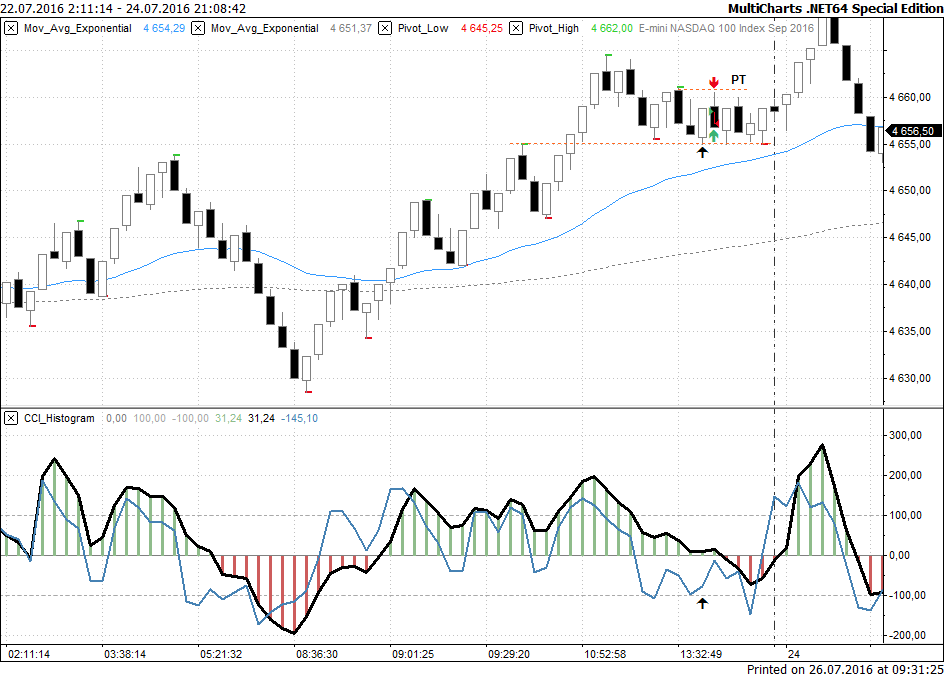Click the date range header 22.07.2016 - 24.07.2016

click(123, 8)
